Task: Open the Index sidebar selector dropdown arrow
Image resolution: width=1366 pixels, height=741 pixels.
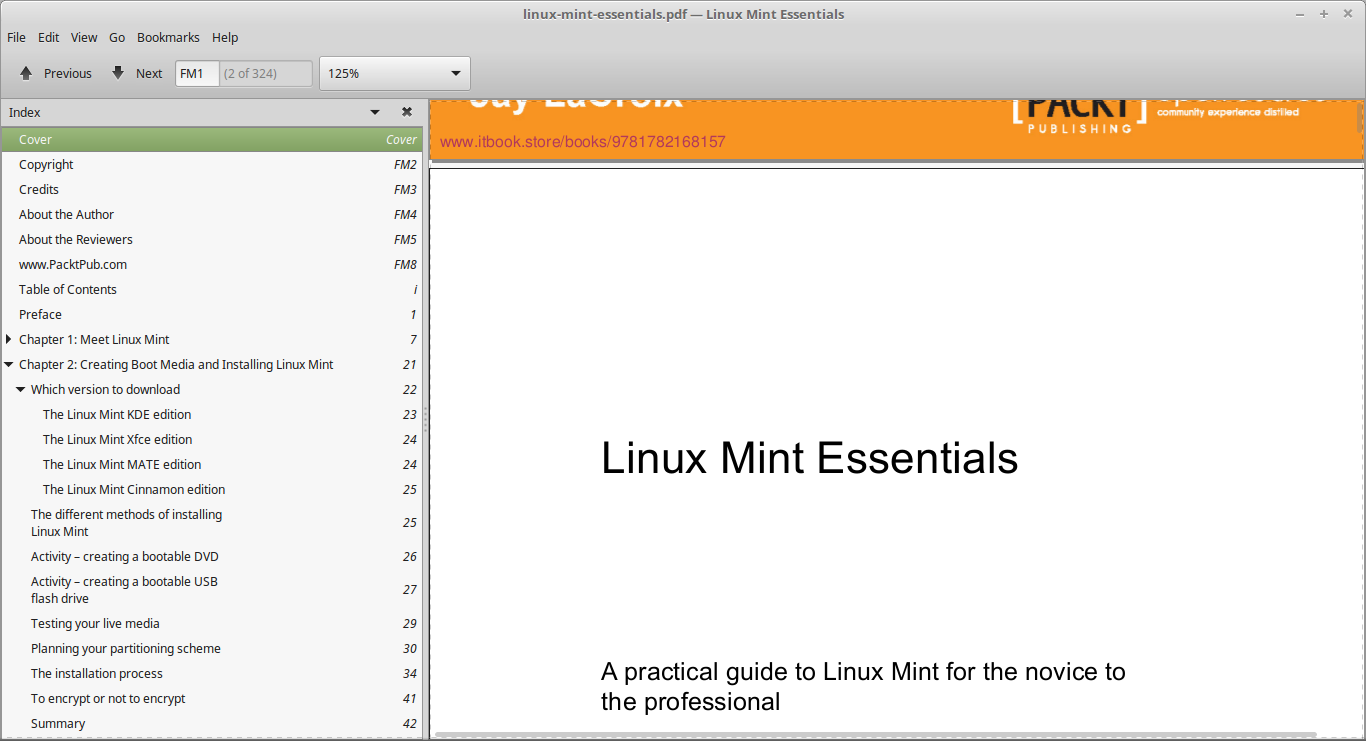Action: pyautogui.click(x=375, y=112)
